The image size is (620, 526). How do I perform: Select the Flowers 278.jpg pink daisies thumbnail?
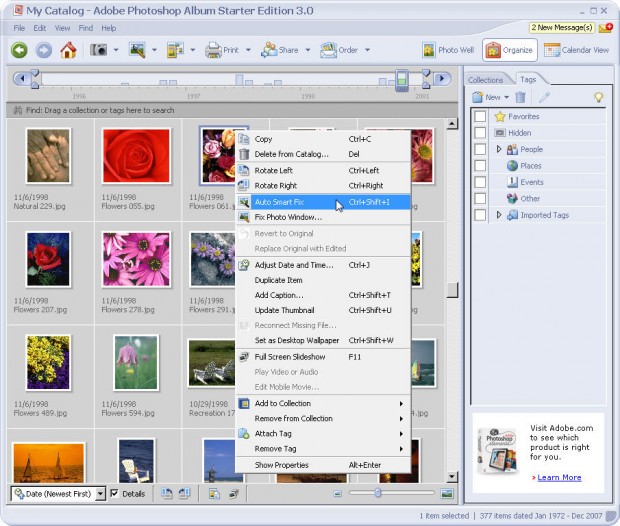[136, 259]
